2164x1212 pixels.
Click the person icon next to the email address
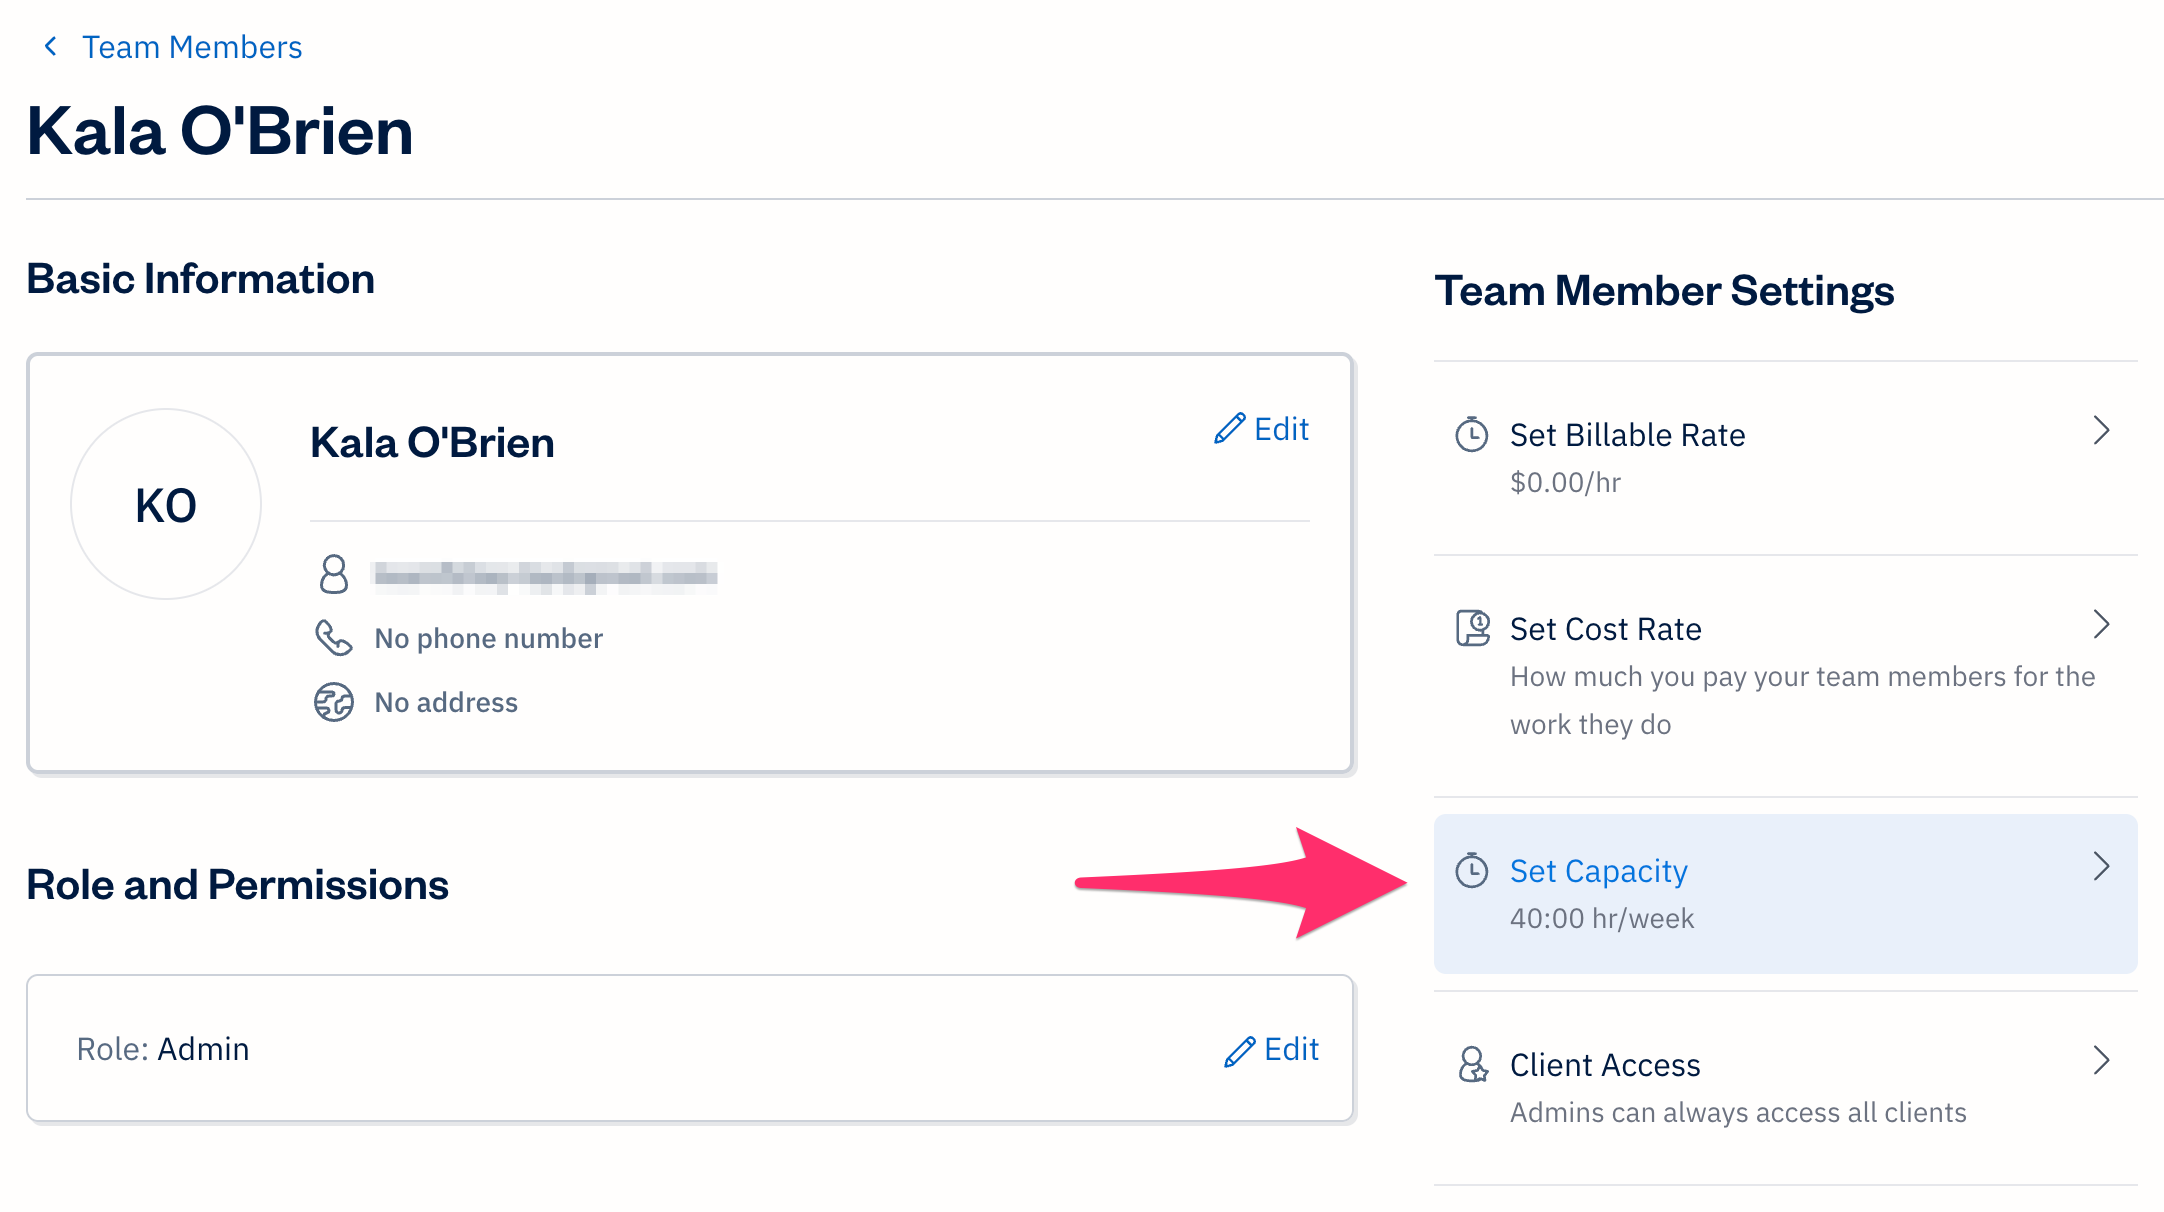[x=334, y=575]
